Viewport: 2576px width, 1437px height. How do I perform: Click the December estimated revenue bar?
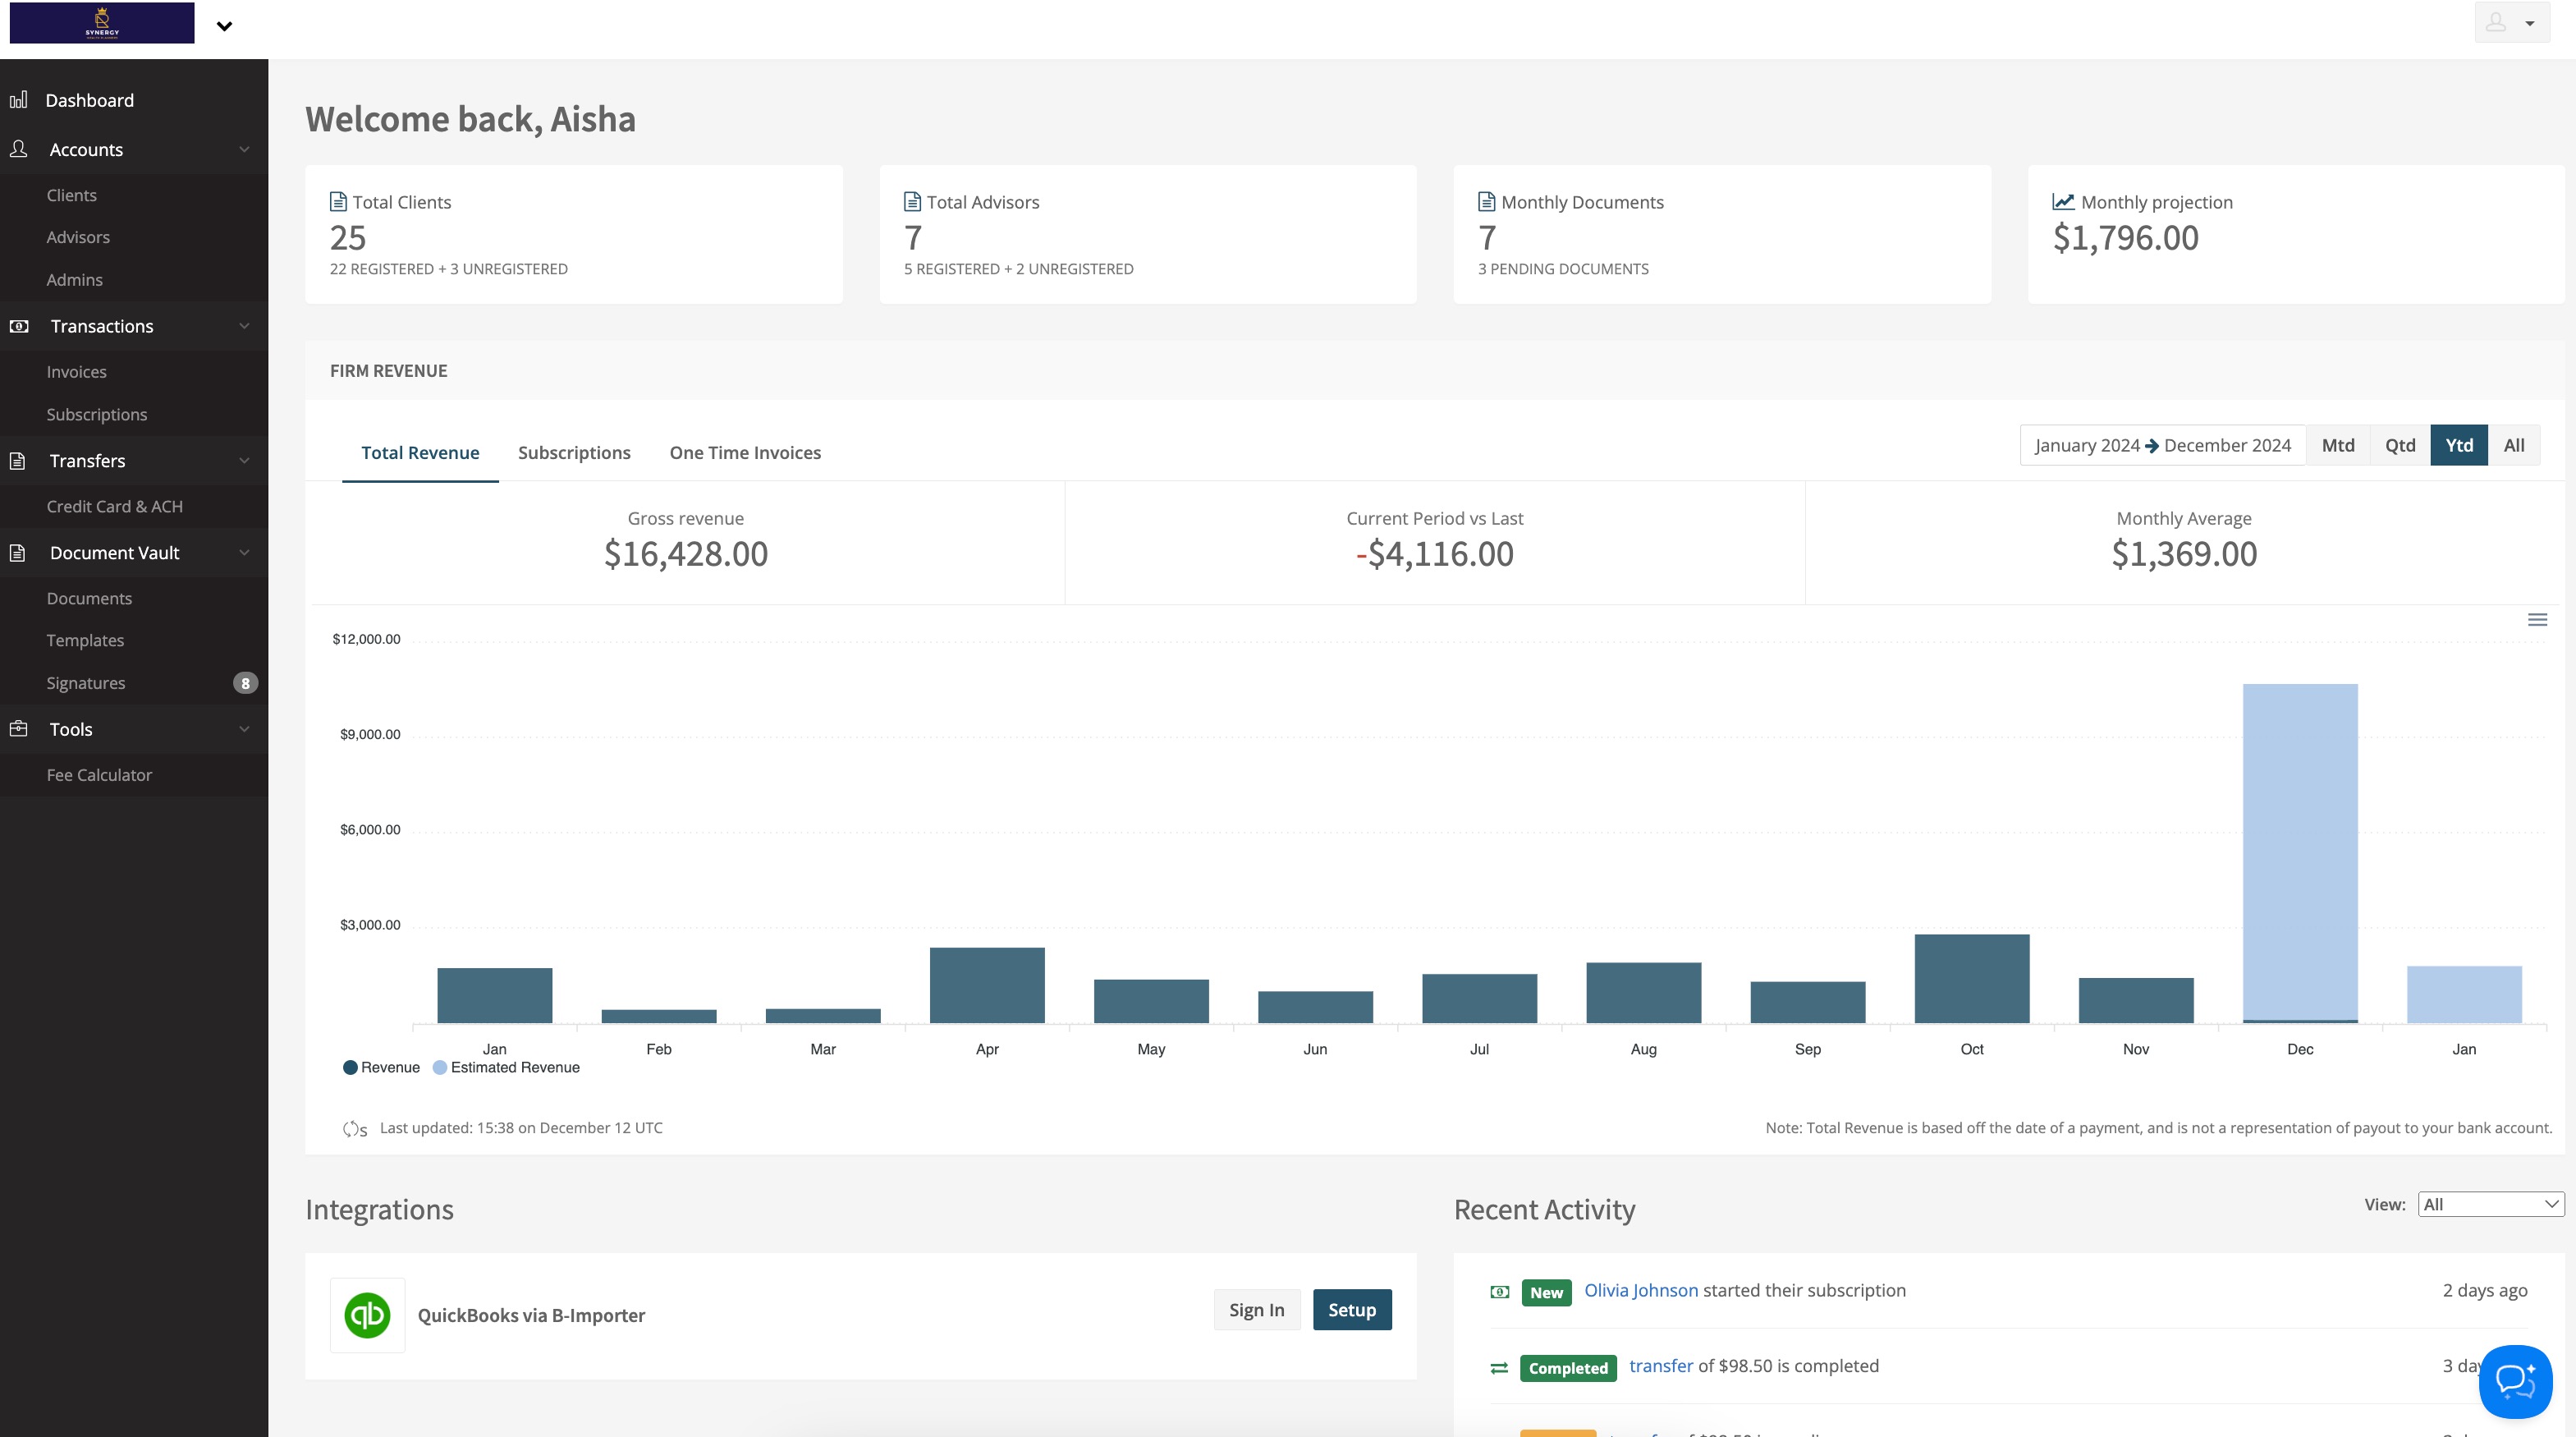[x=2299, y=850]
